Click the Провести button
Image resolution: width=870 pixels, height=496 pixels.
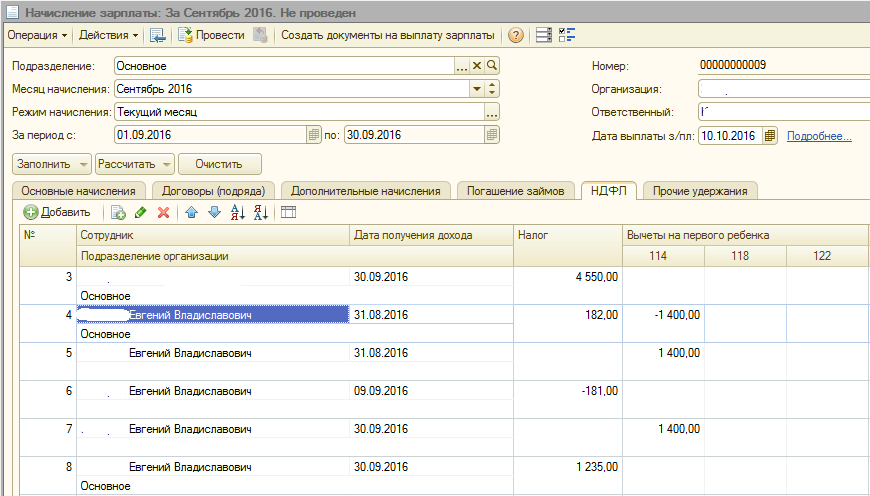(211, 35)
